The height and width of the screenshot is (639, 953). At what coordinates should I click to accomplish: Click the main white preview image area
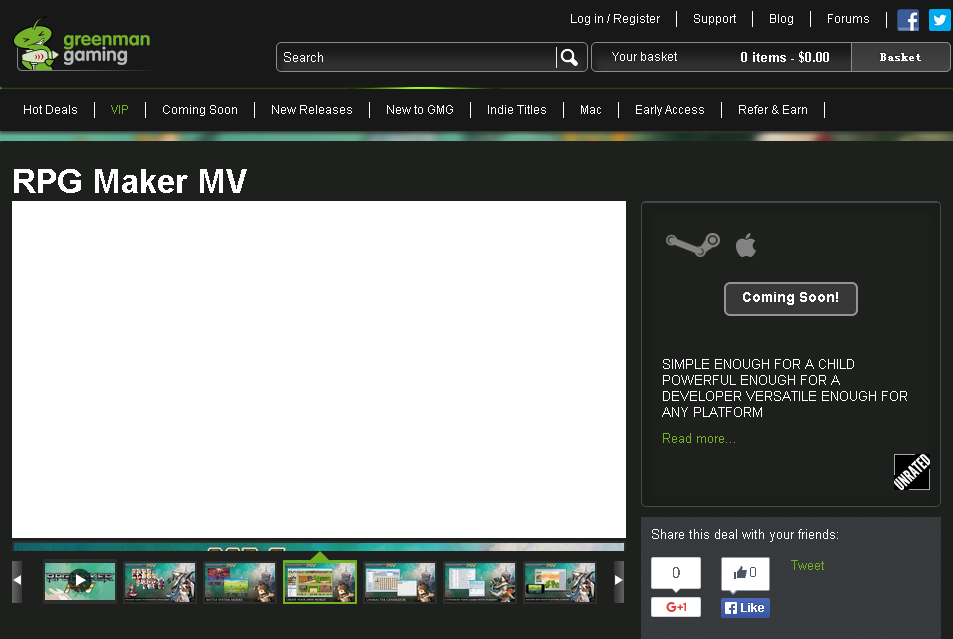(x=319, y=370)
